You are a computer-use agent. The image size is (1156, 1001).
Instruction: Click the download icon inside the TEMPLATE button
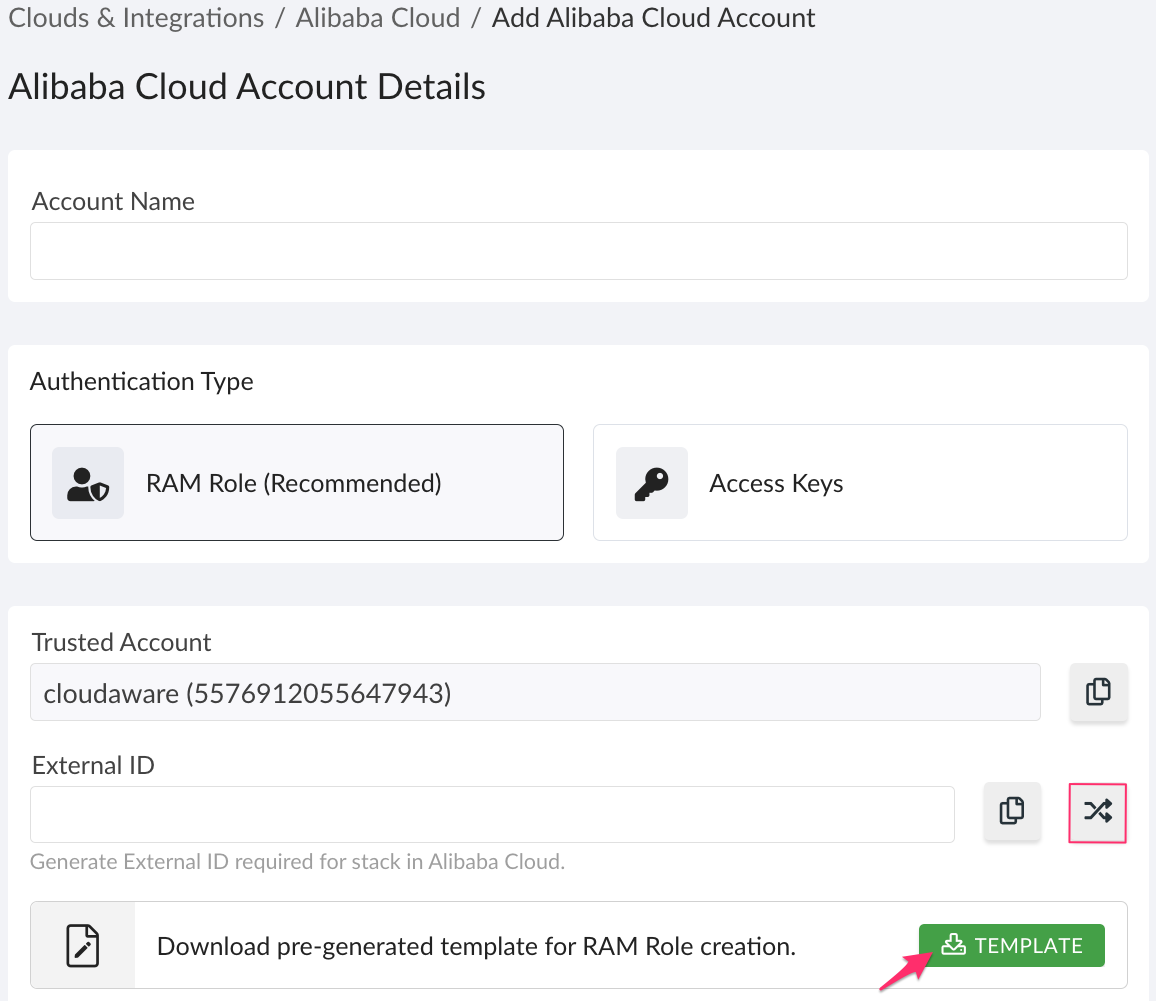pyautogui.click(x=953, y=944)
